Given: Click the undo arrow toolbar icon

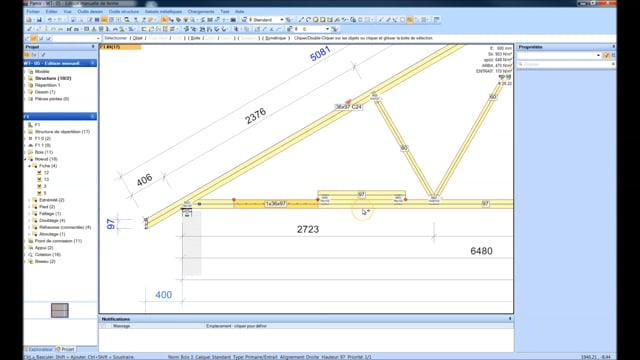Looking at the screenshot, I should tap(50, 20).
